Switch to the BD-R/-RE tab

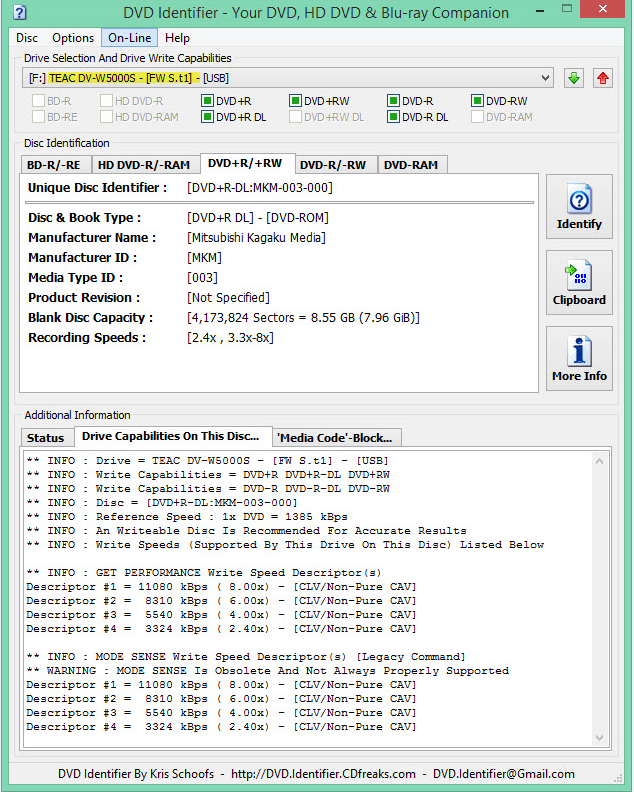54,165
